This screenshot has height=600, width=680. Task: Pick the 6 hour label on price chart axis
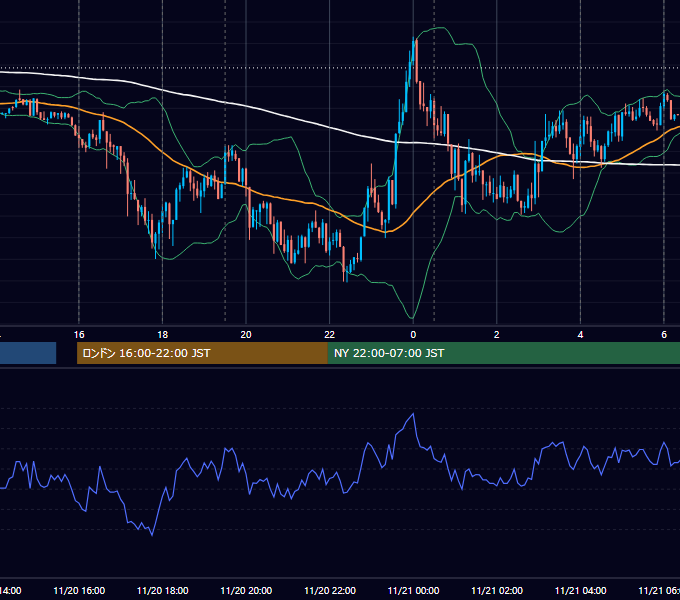664,335
